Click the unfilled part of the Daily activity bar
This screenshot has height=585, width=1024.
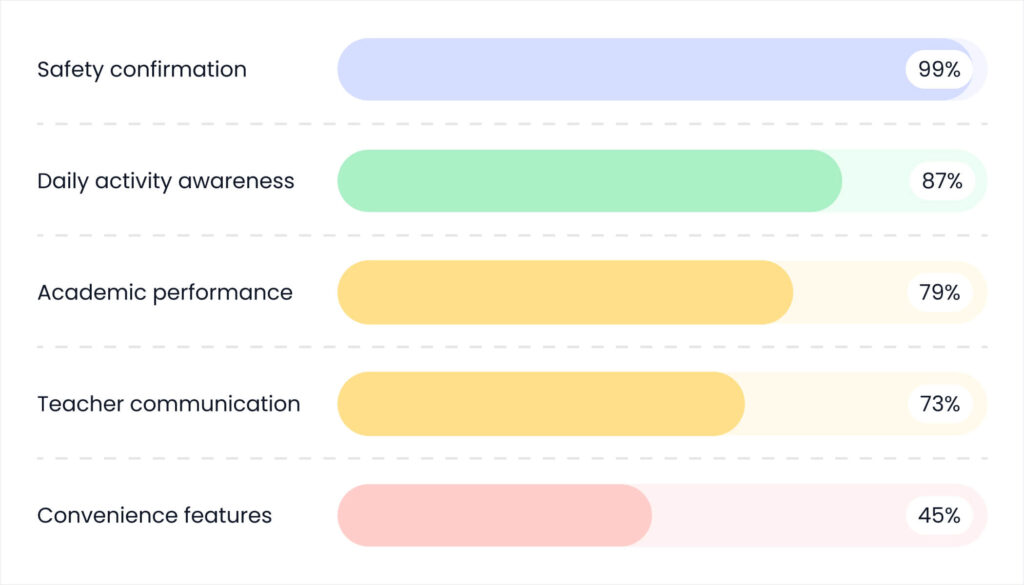click(873, 181)
